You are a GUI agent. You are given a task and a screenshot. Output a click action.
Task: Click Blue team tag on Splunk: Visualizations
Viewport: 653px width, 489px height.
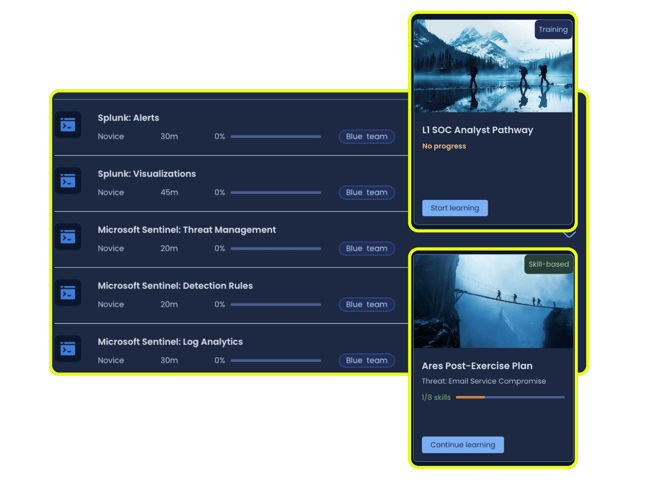[x=366, y=193]
